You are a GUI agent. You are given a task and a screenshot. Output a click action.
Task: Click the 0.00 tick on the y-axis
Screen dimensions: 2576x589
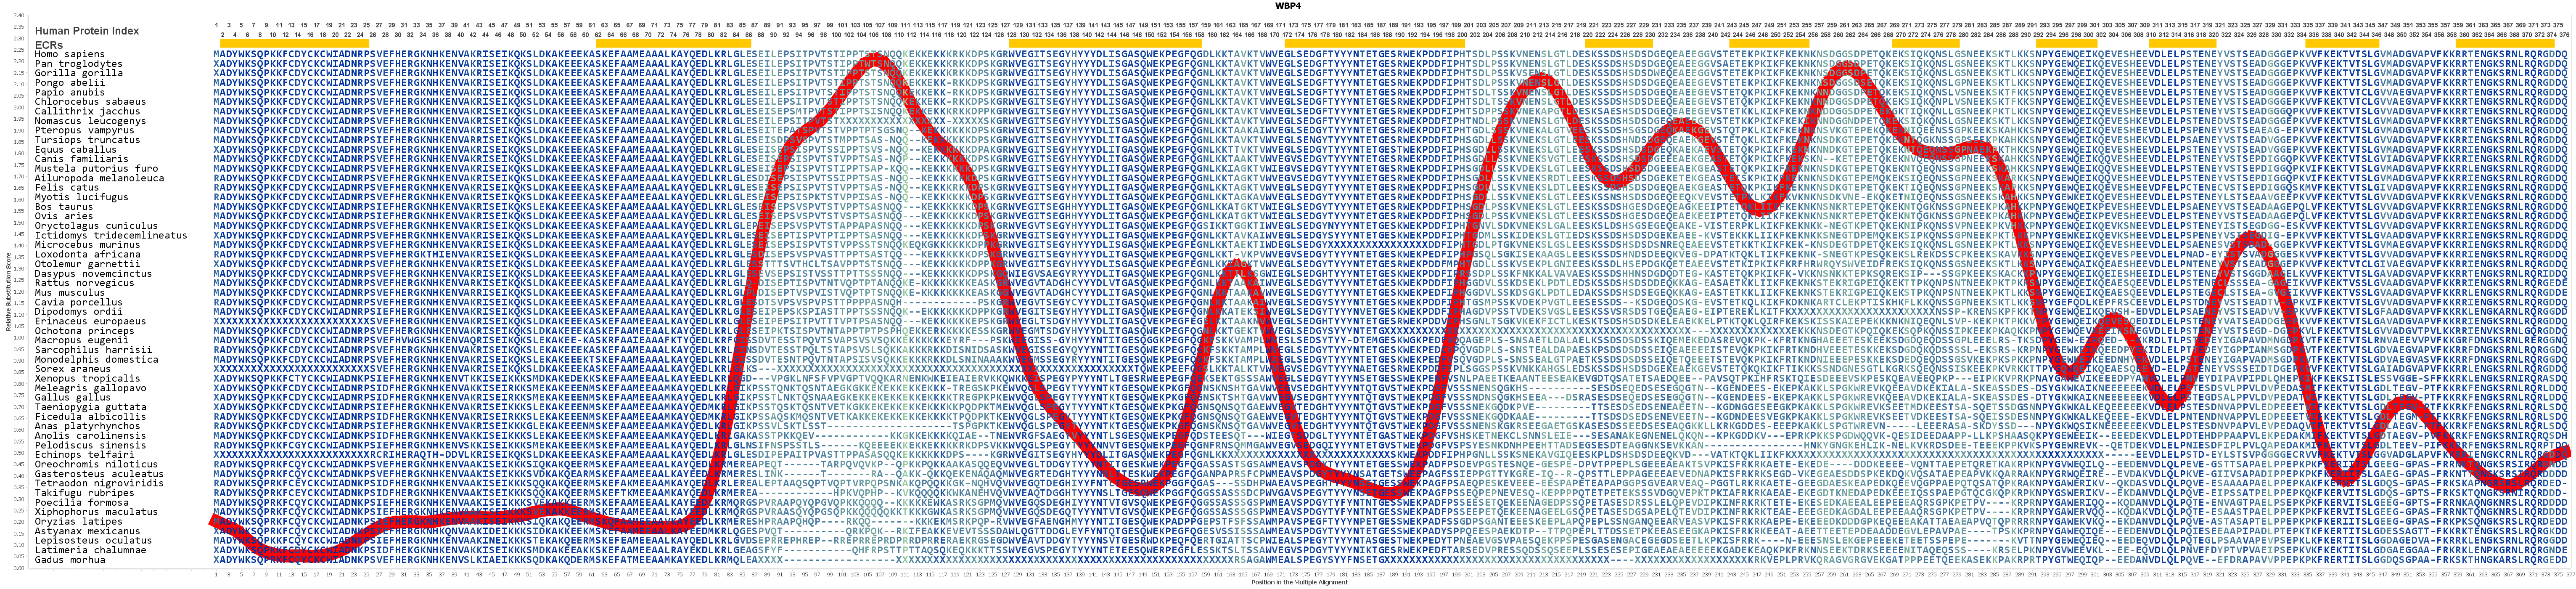[x=19, y=568]
